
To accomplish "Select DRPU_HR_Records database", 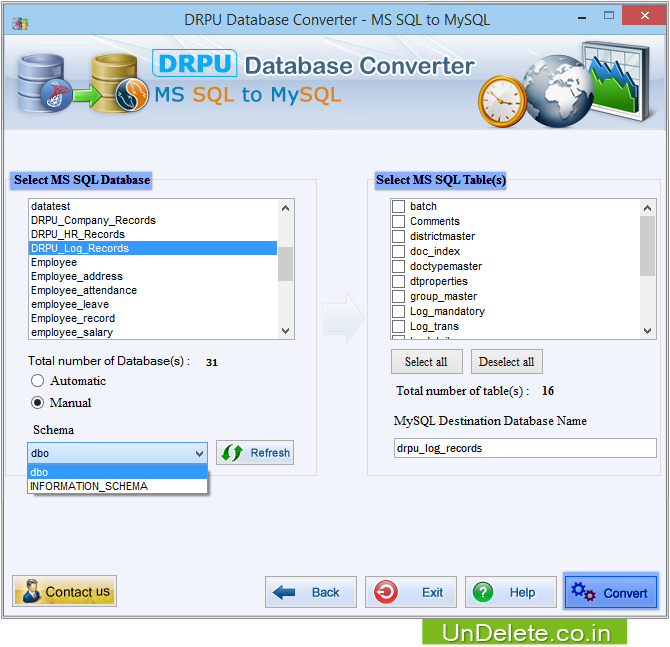I will coord(153,234).
